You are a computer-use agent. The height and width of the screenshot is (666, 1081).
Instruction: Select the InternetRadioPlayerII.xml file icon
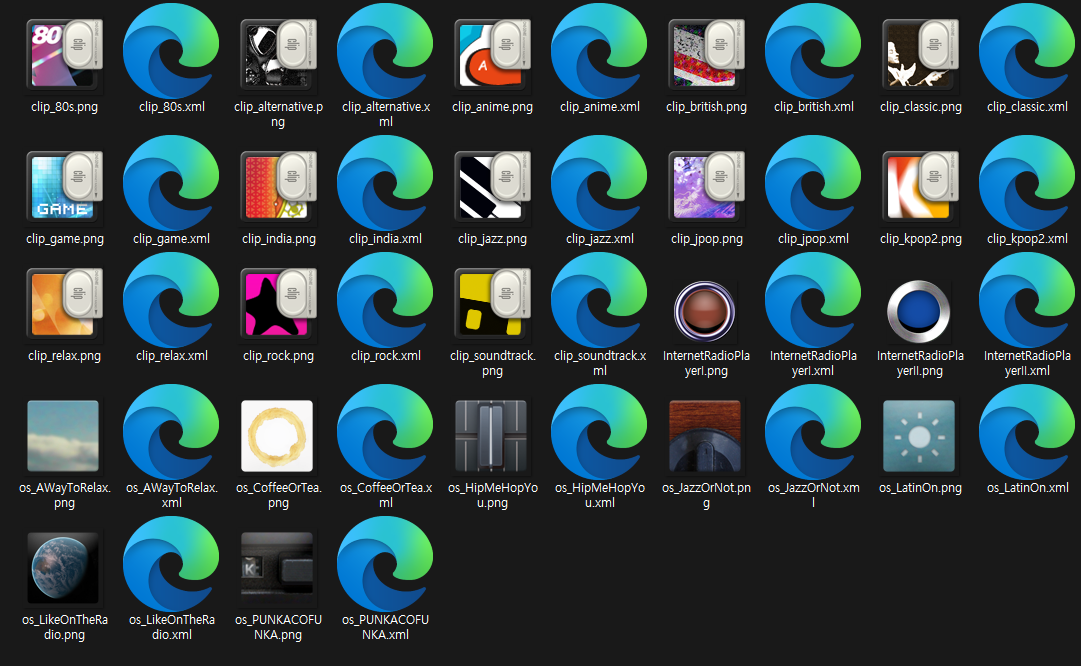click(1027, 300)
